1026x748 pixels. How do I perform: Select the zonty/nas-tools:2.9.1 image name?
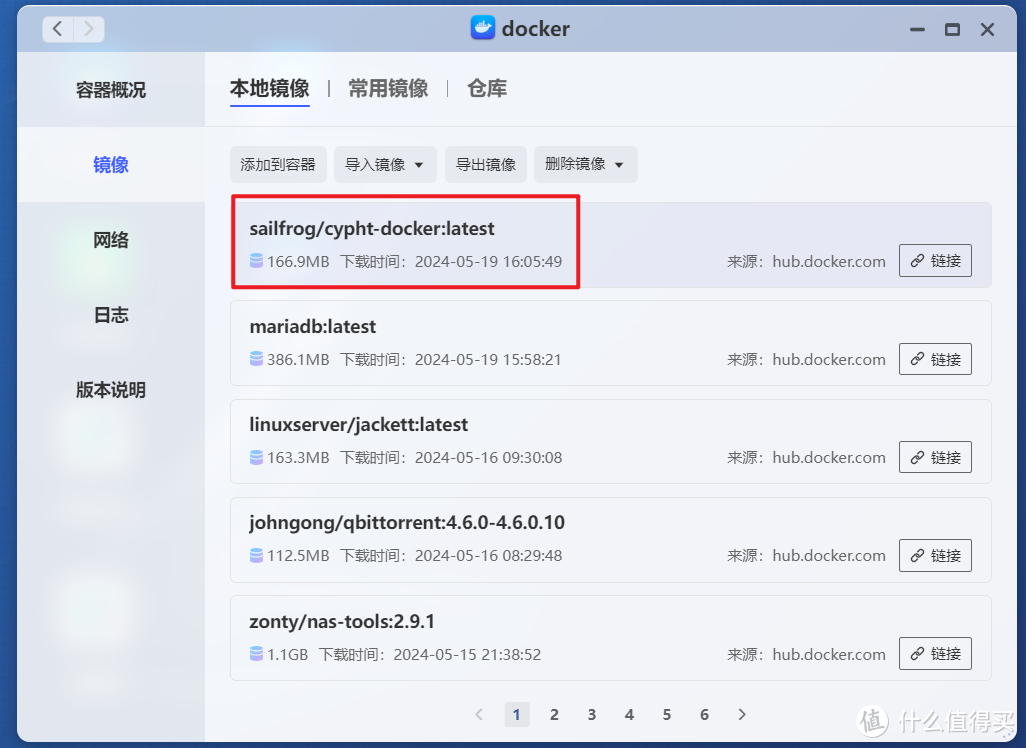pyautogui.click(x=342, y=621)
